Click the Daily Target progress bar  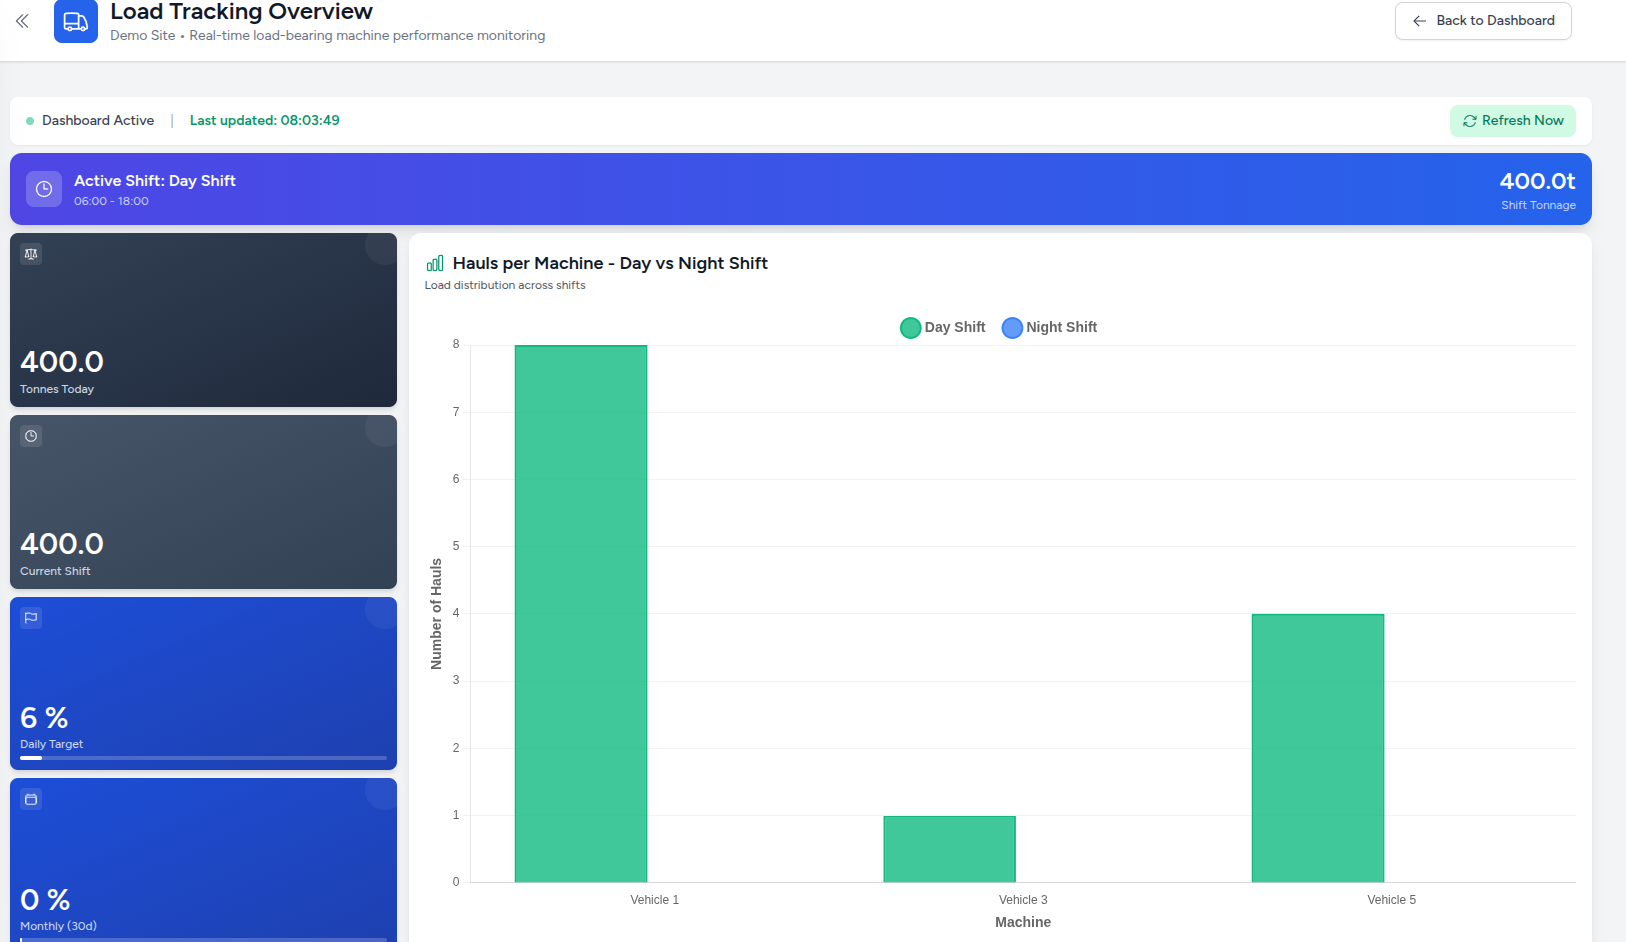point(203,758)
